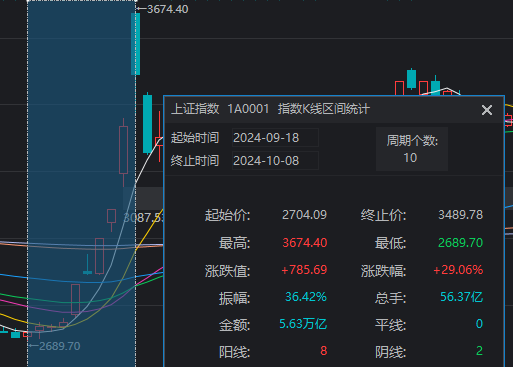
Task: Click the 1A0001 index code
Action: (248, 109)
